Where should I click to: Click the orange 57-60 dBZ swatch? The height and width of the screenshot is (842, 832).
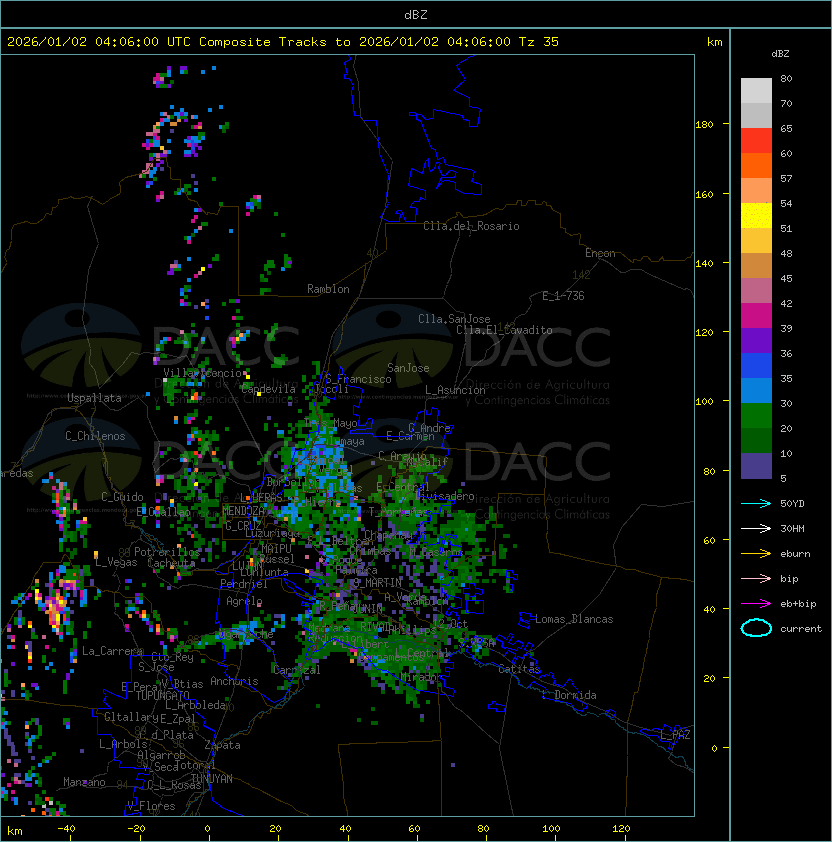[756, 165]
